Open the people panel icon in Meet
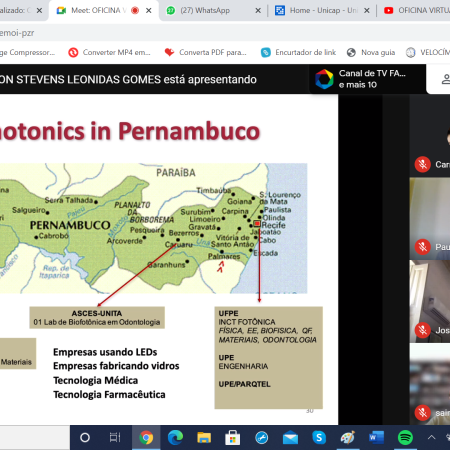Image resolution: width=450 pixels, height=450 pixels. 445,79
